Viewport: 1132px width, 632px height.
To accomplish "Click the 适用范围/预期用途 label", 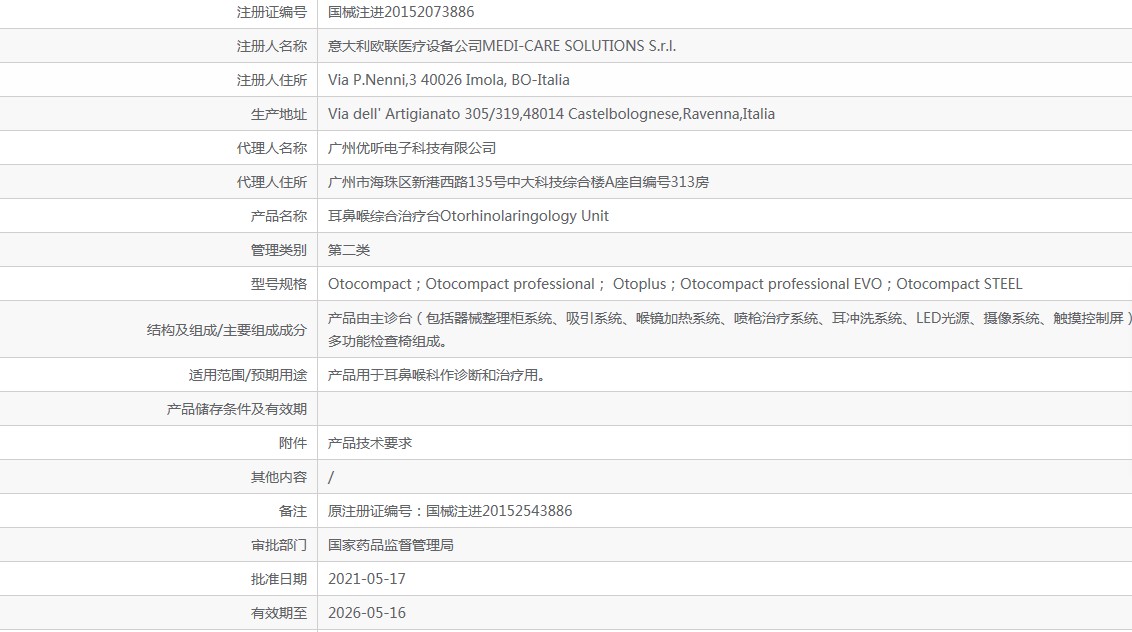I will click(x=248, y=375).
